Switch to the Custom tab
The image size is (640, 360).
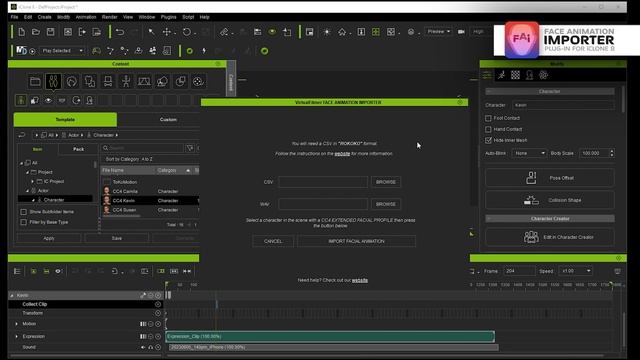pos(168,120)
